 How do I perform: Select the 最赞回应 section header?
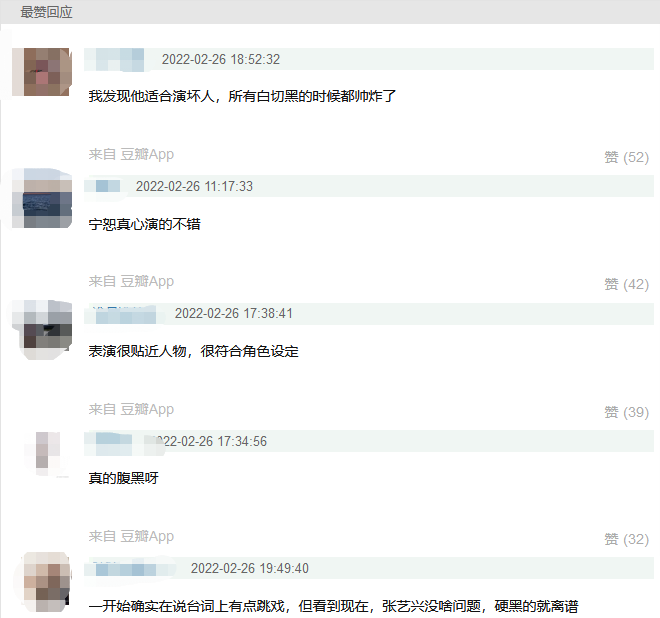pos(46,12)
